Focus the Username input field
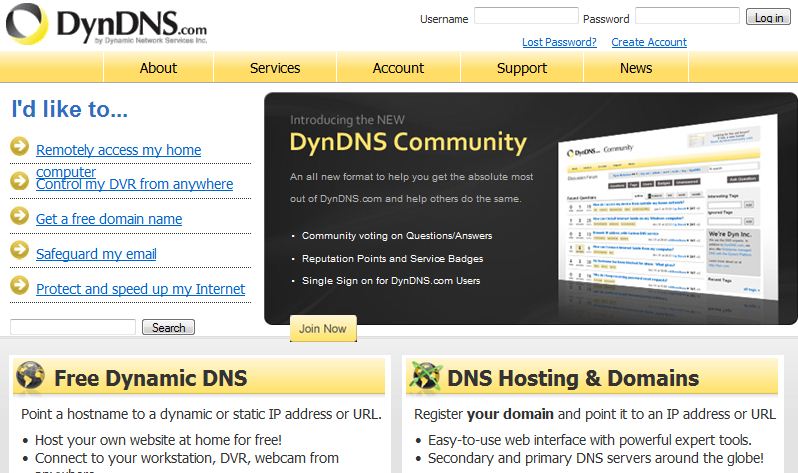798x473 pixels. pyautogui.click(x=526, y=16)
